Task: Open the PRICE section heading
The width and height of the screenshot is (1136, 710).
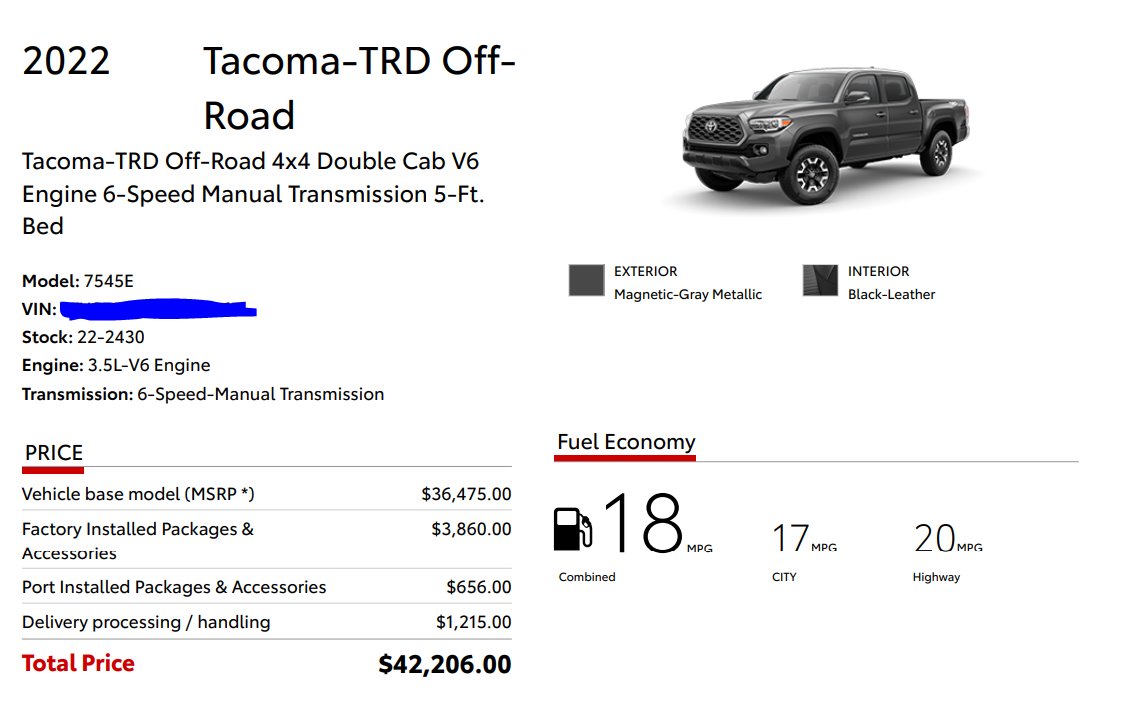Action: tap(54, 453)
